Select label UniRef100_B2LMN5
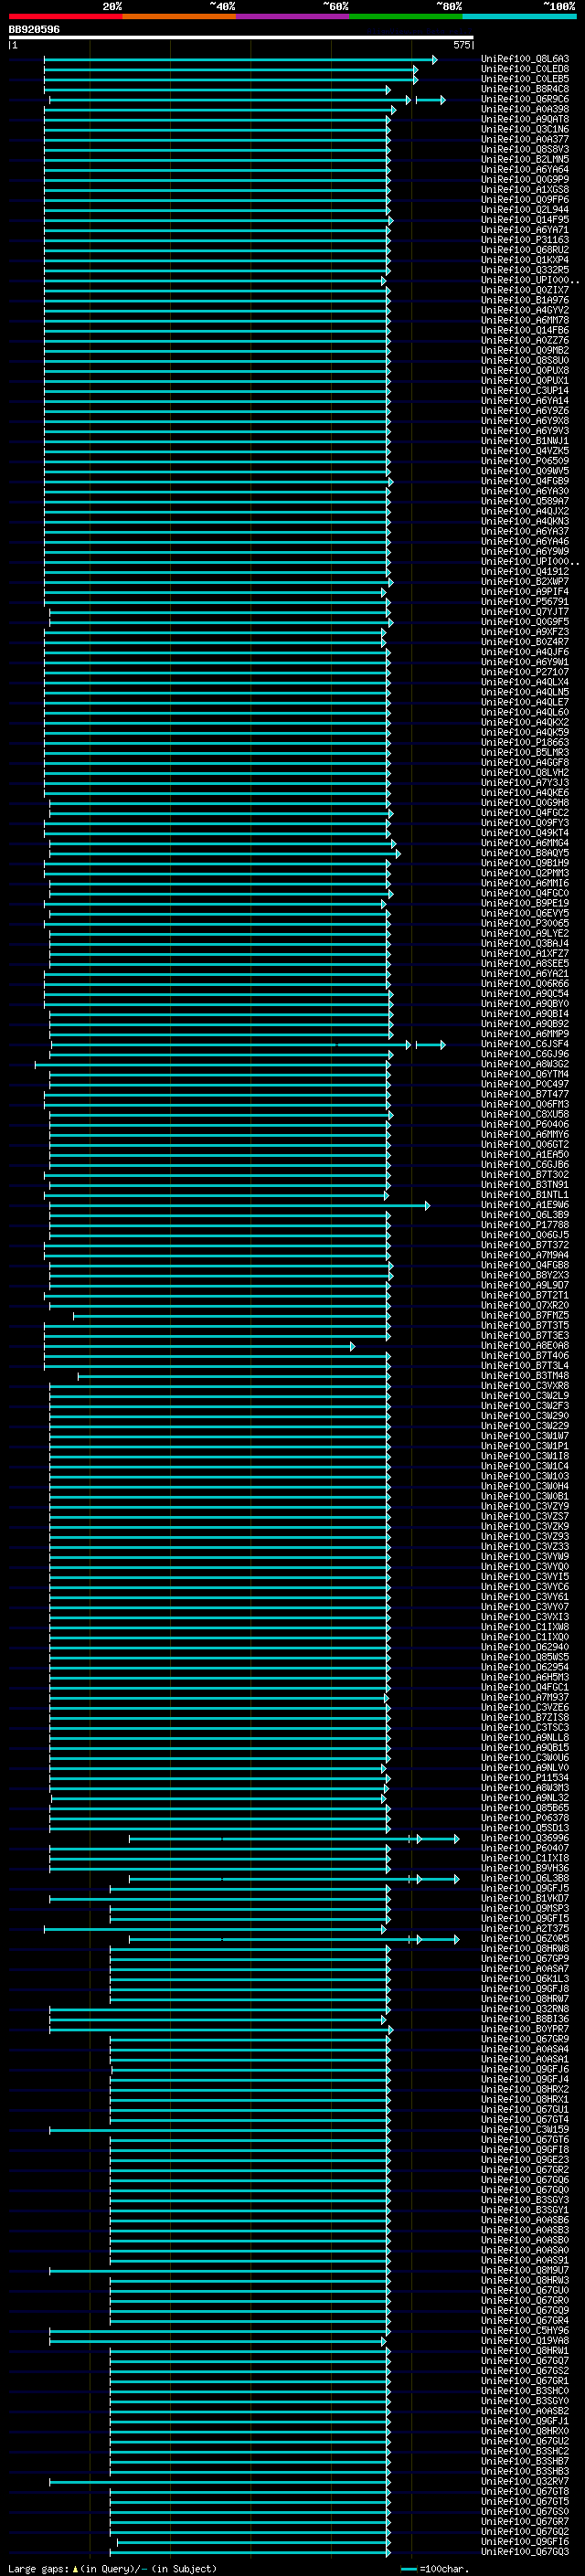 pyautogui.click(x=525, y=159)
